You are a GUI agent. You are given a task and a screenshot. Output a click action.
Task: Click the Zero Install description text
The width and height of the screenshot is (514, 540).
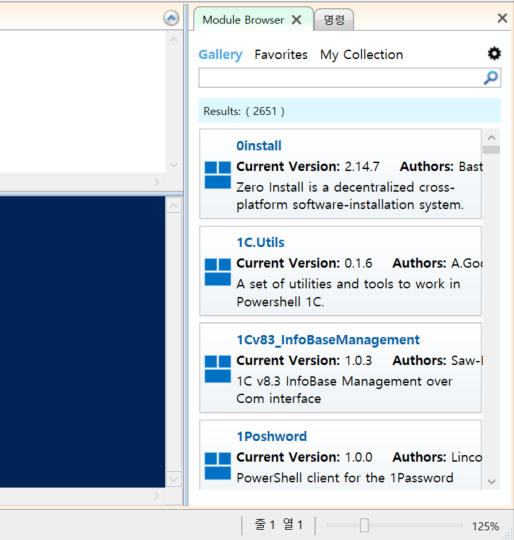[350, 196]
